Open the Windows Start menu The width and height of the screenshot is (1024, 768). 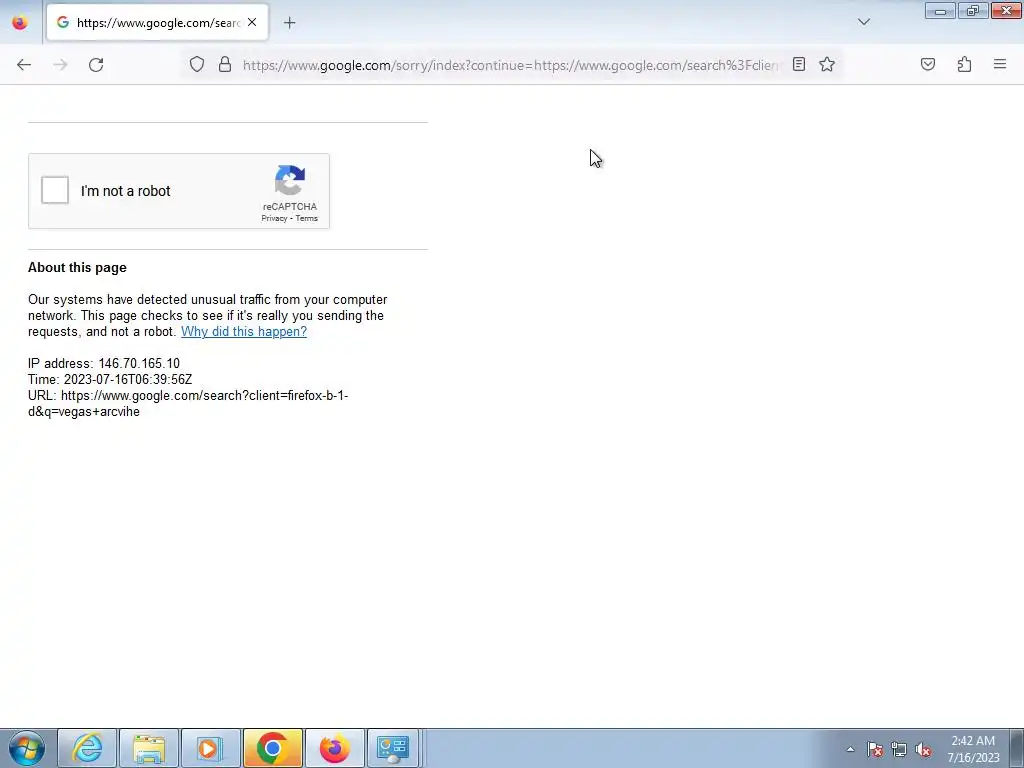(x=27, y=748)
